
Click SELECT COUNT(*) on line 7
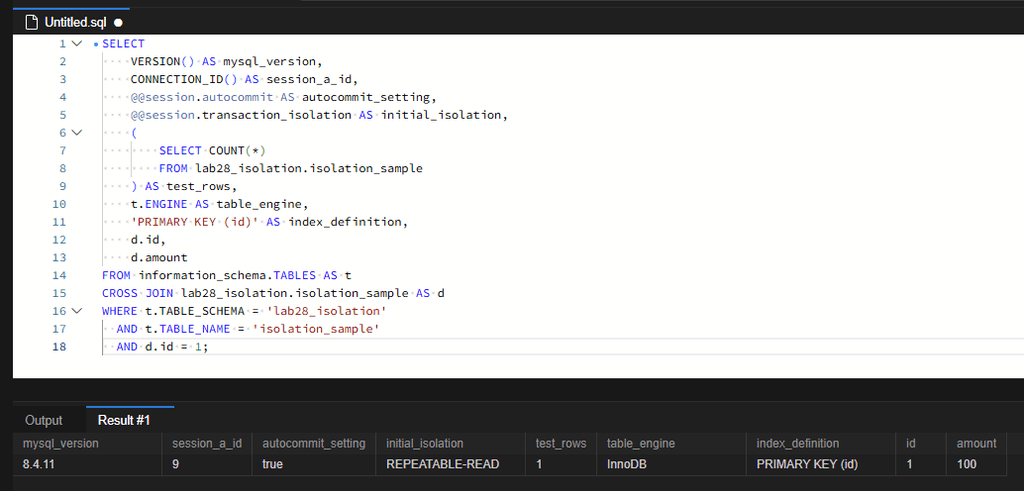[212, 150]
